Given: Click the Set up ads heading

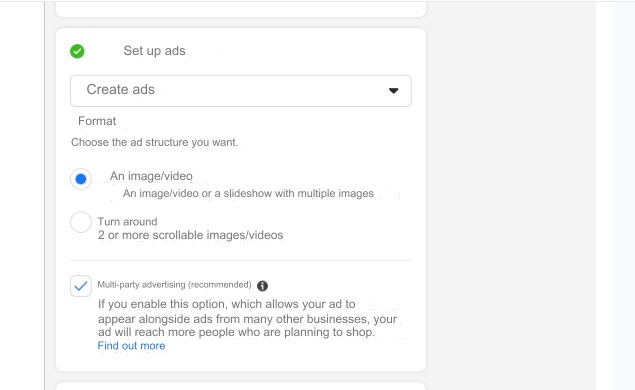Looking at the screenshot, I should (x=154, y=51).
